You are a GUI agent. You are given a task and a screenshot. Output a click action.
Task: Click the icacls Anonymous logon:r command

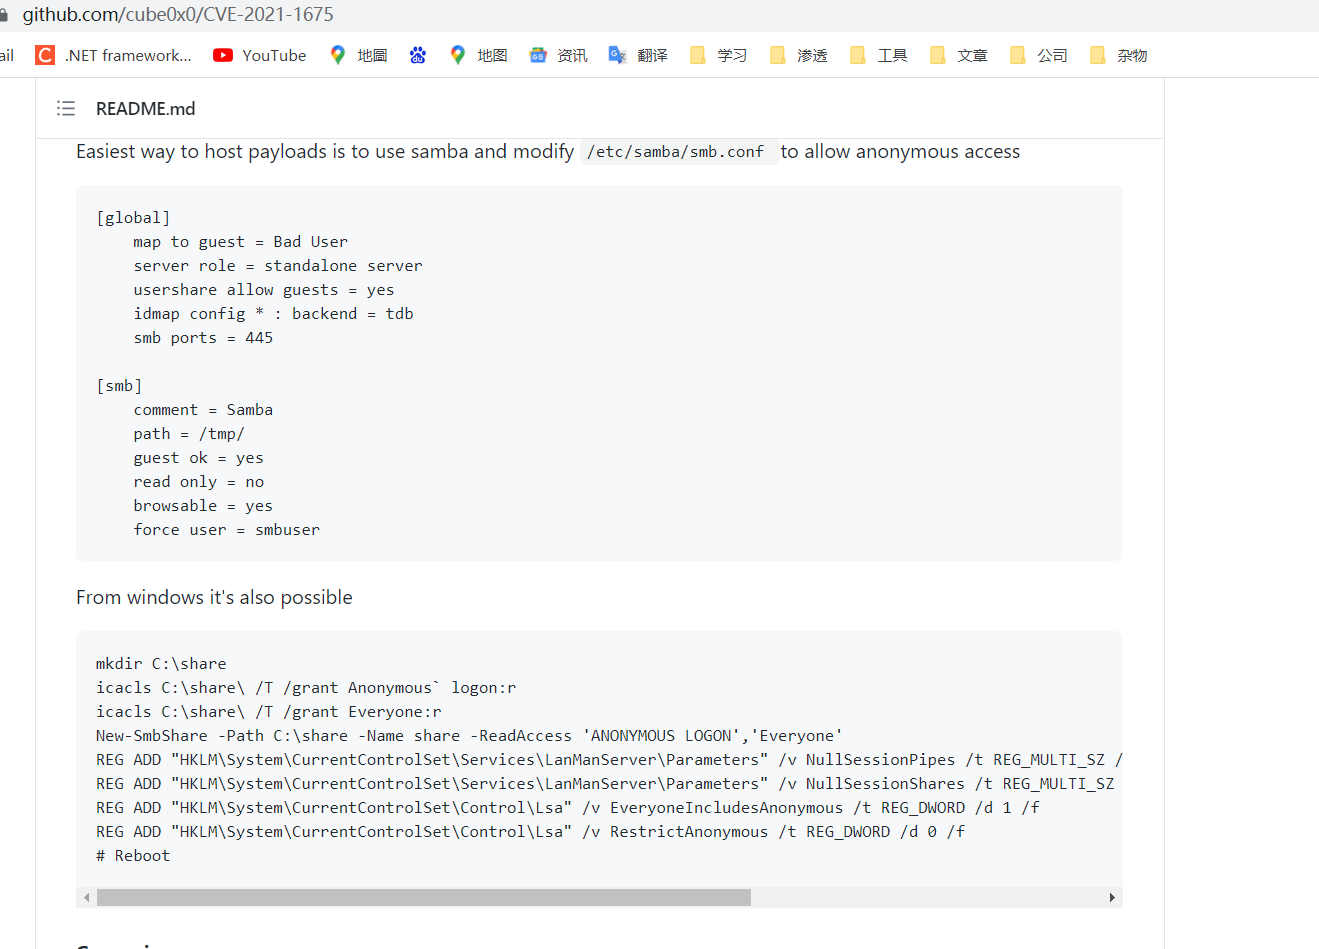pyautogui.click(x=306, y=687)
